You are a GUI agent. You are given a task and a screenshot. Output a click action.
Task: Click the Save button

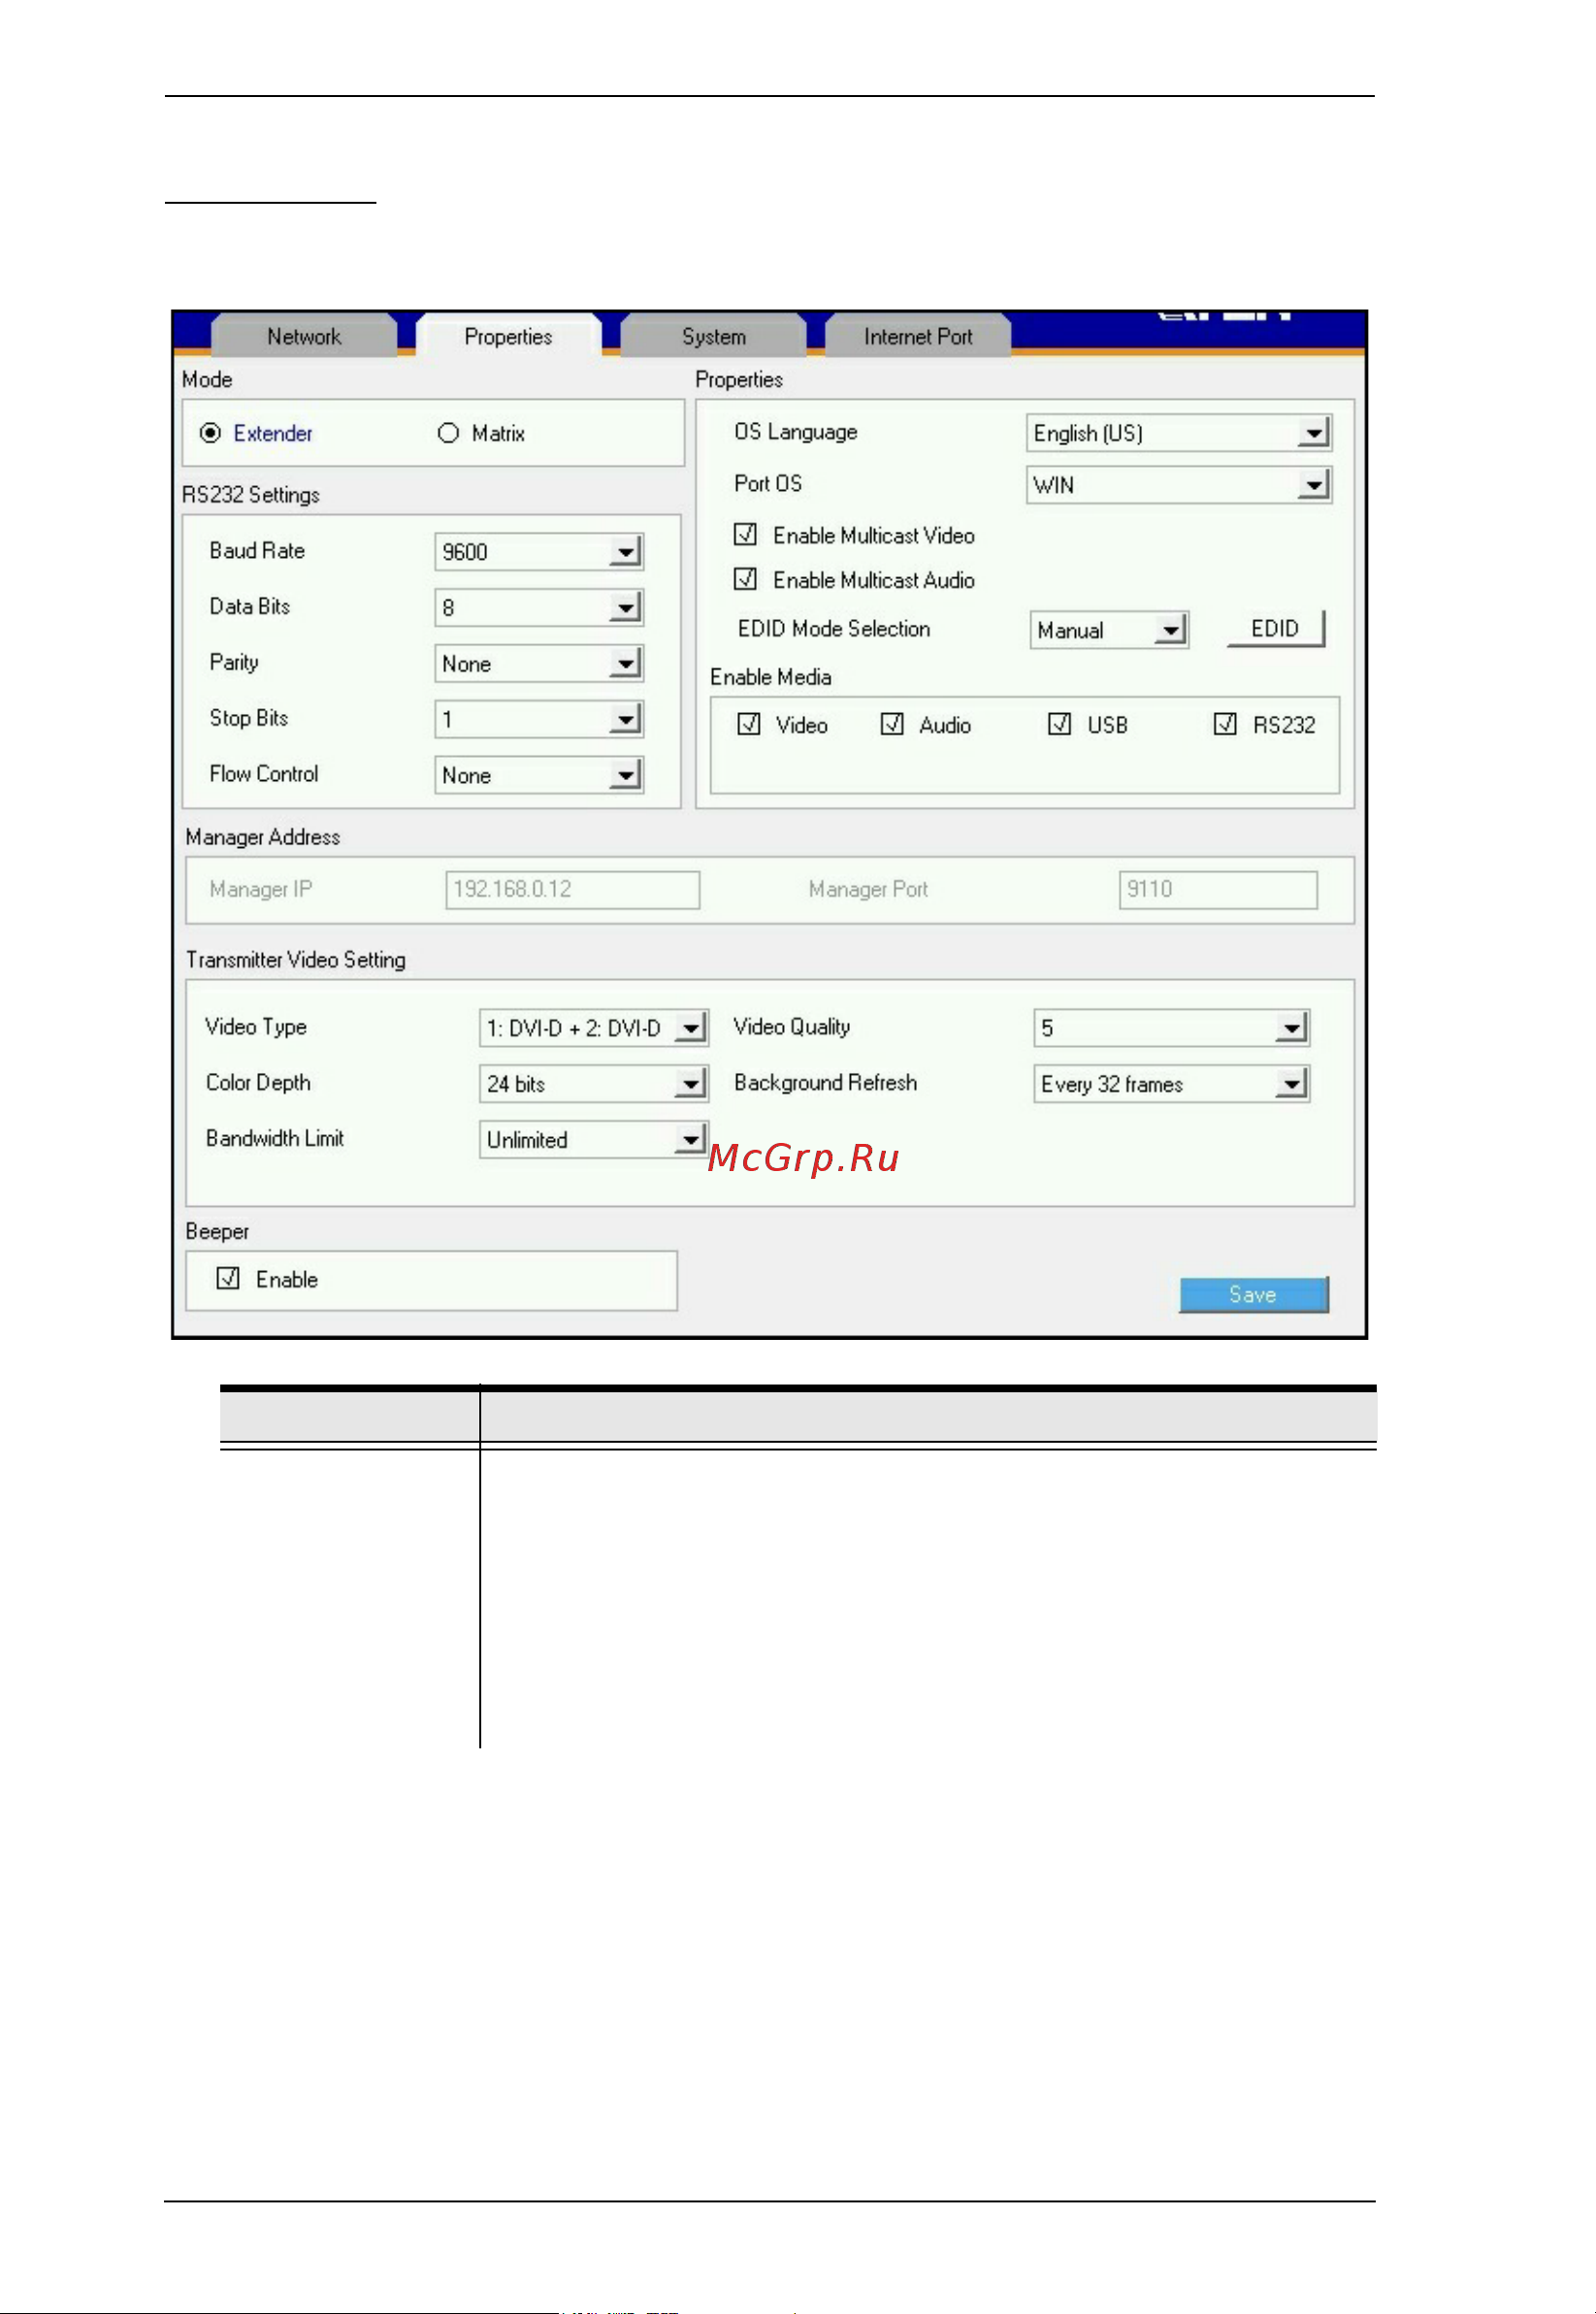point(1254,1295)
